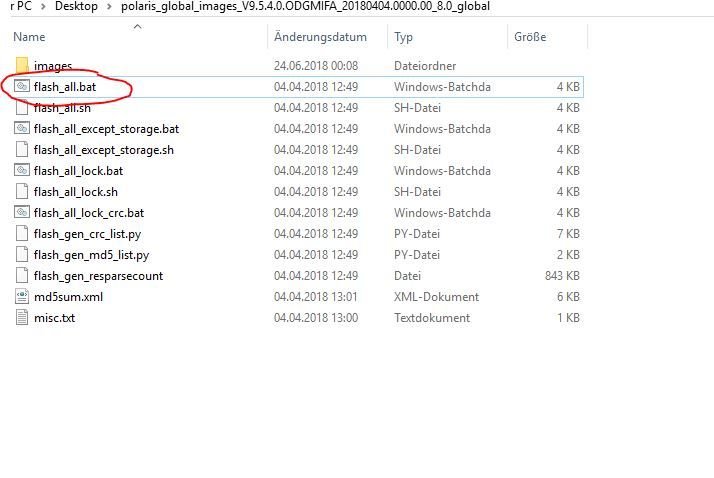This screenshot has width=714, height=478.
Task: Click the Datei type of flash_gen_resparsecount
Action: coord(407,275)
